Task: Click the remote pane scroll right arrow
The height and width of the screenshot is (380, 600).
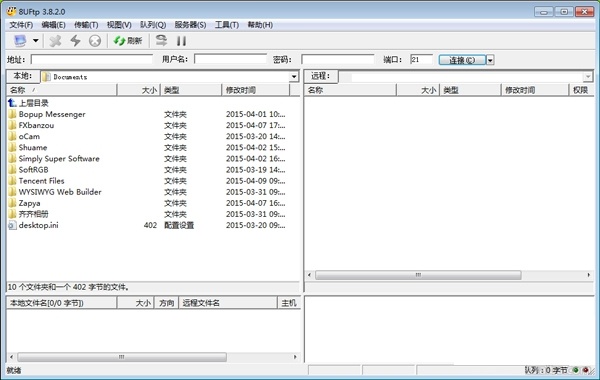Action: (x=589, y=275)
